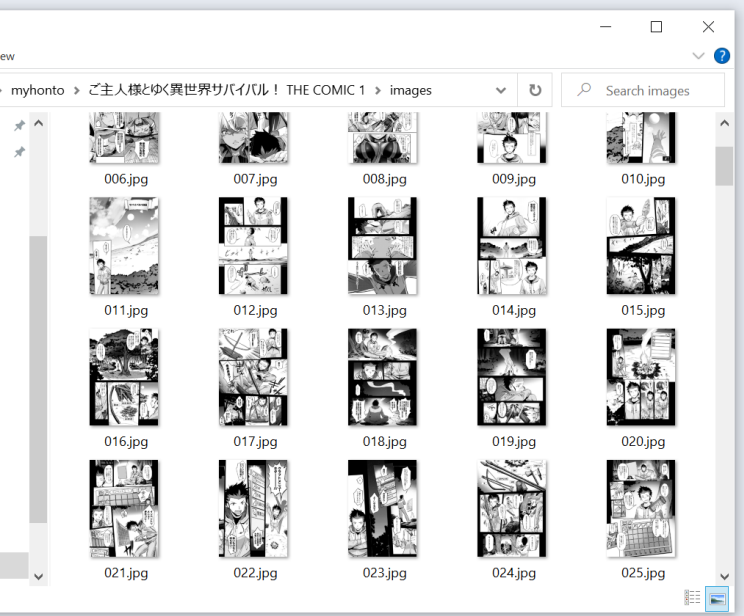Close the File Explorer window
Screen dimensions: 744x616
(708, 27)
